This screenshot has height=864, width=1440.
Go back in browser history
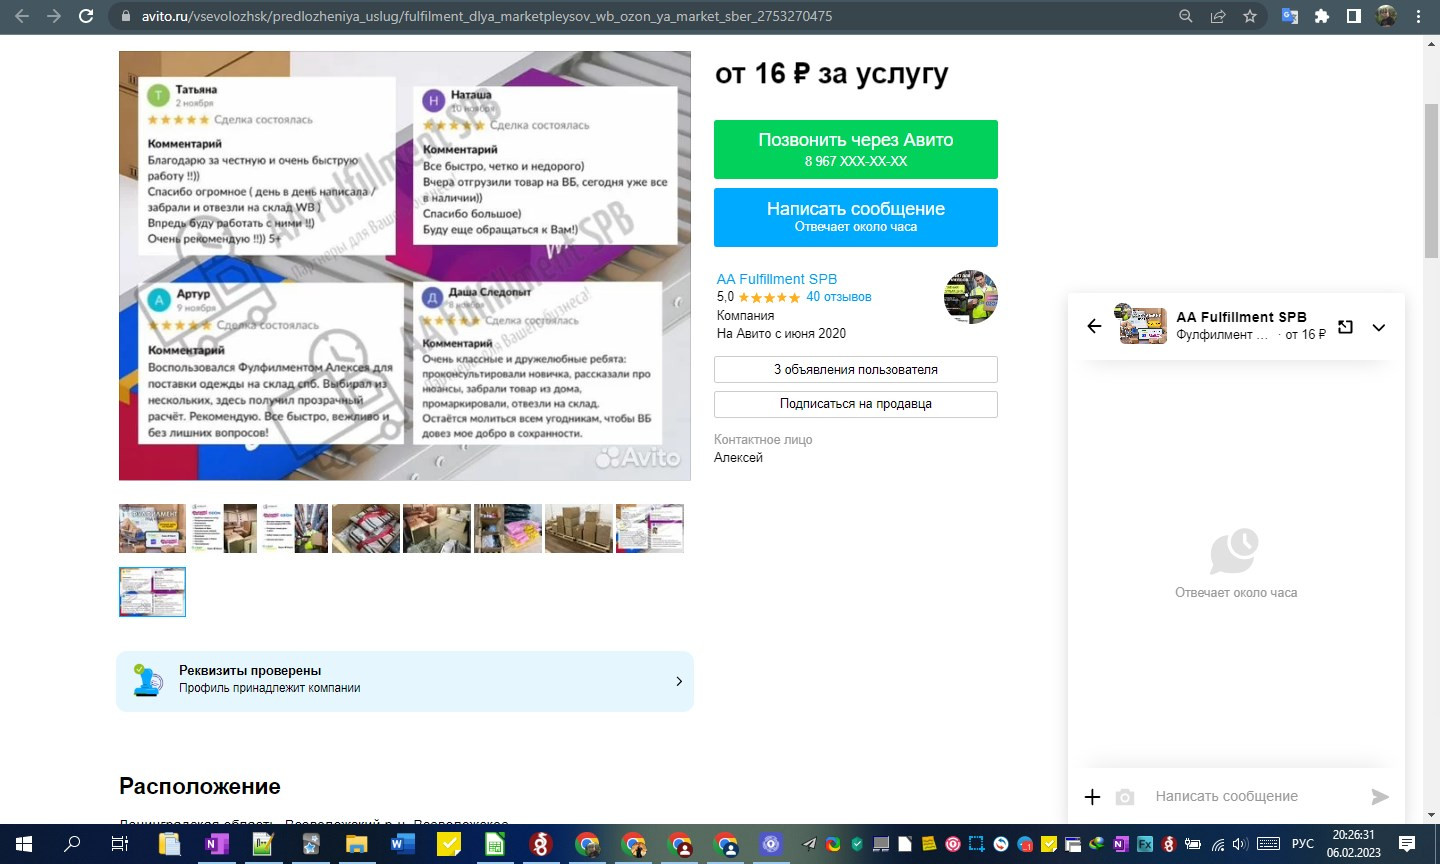point(22,16)
